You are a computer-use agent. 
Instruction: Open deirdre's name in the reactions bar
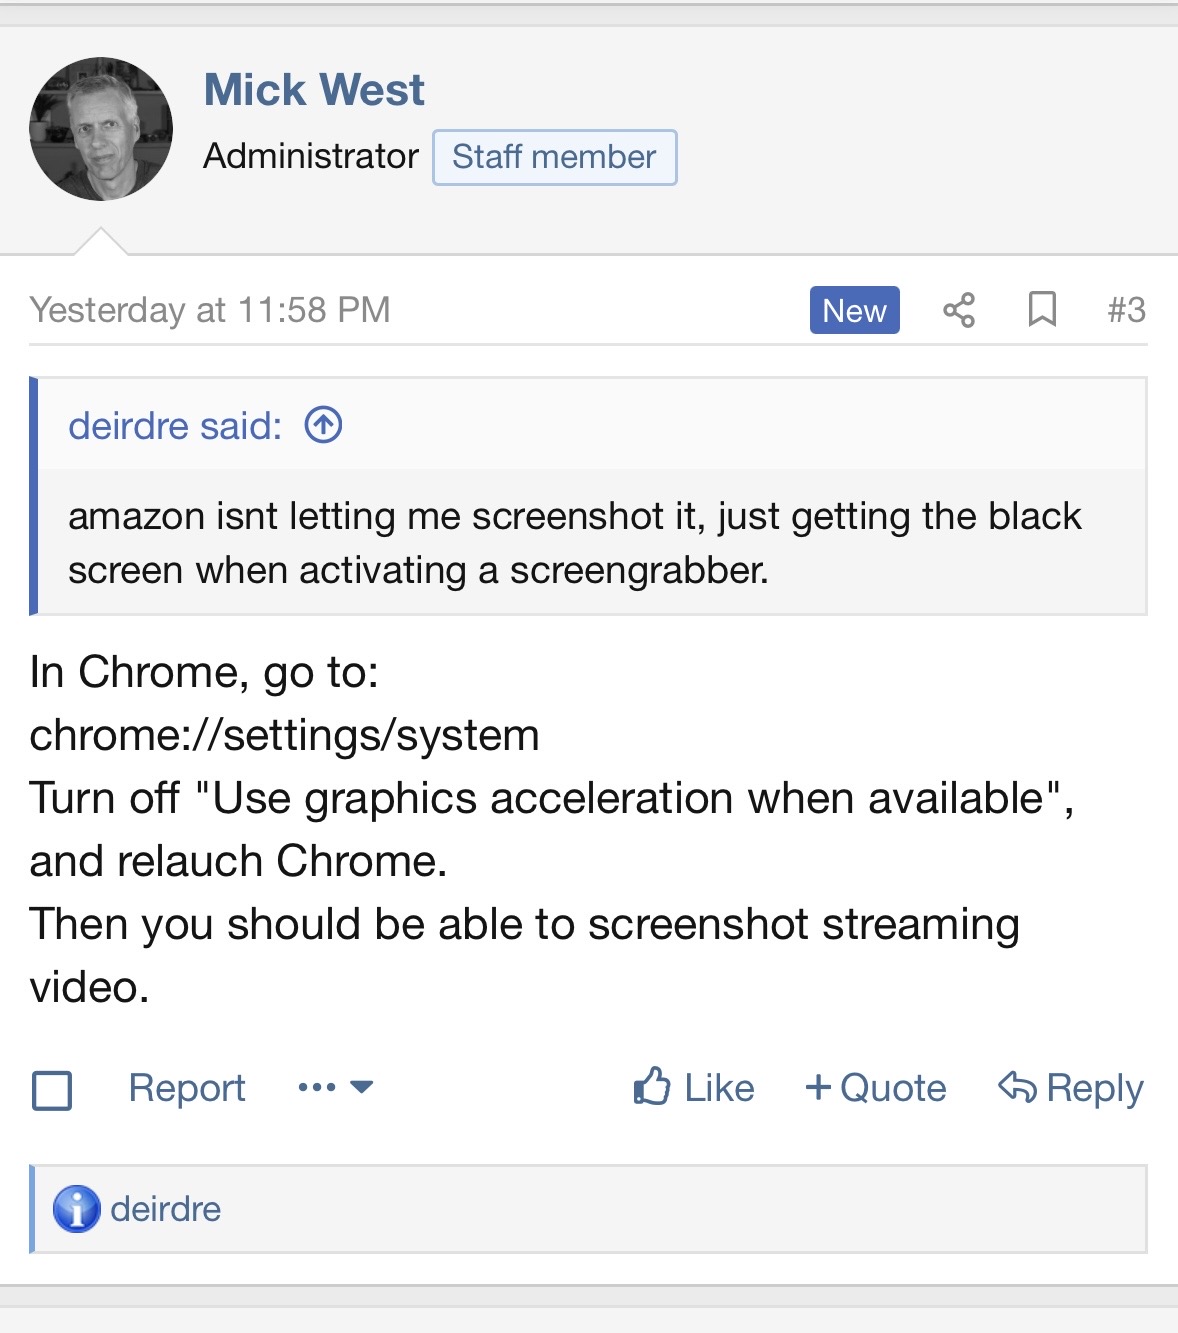point(166,1209)
